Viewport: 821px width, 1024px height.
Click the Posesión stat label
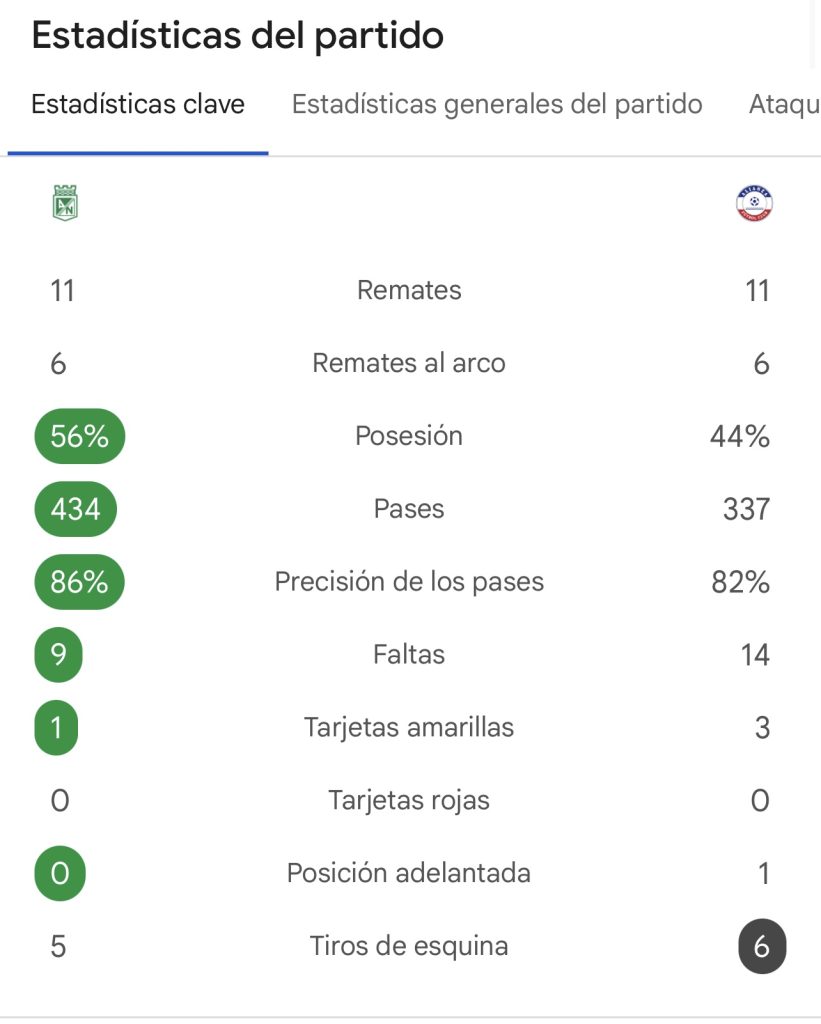[409, 436]
